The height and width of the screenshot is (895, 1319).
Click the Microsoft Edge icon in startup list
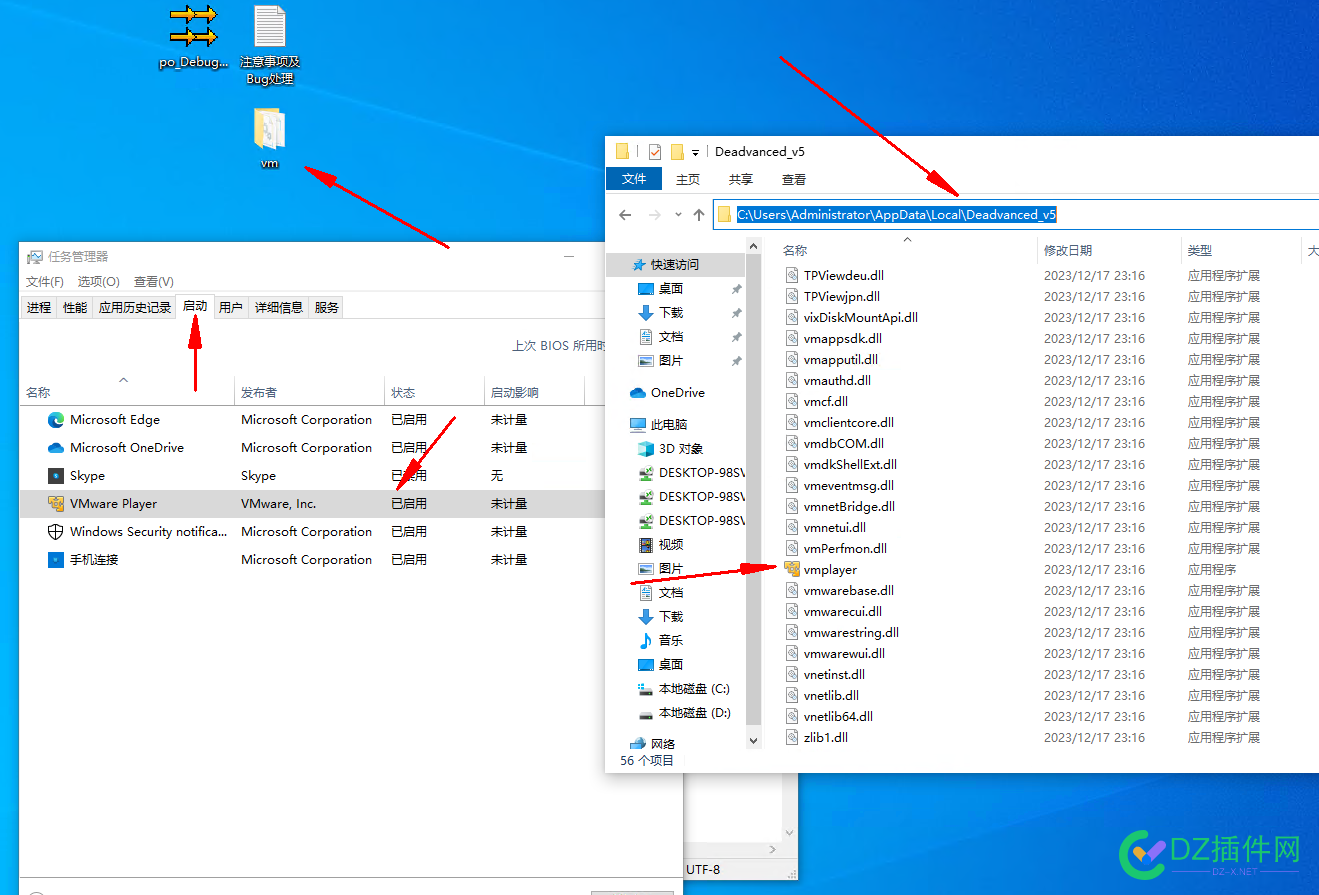point(56,420)
